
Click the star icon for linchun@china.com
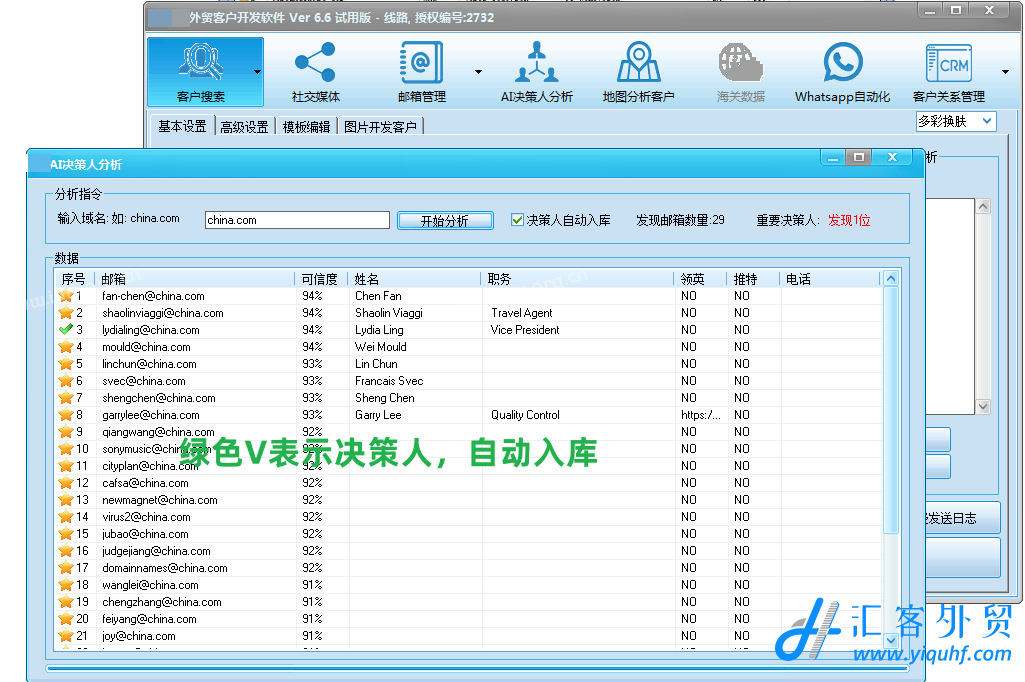click(x=66, y=364)
